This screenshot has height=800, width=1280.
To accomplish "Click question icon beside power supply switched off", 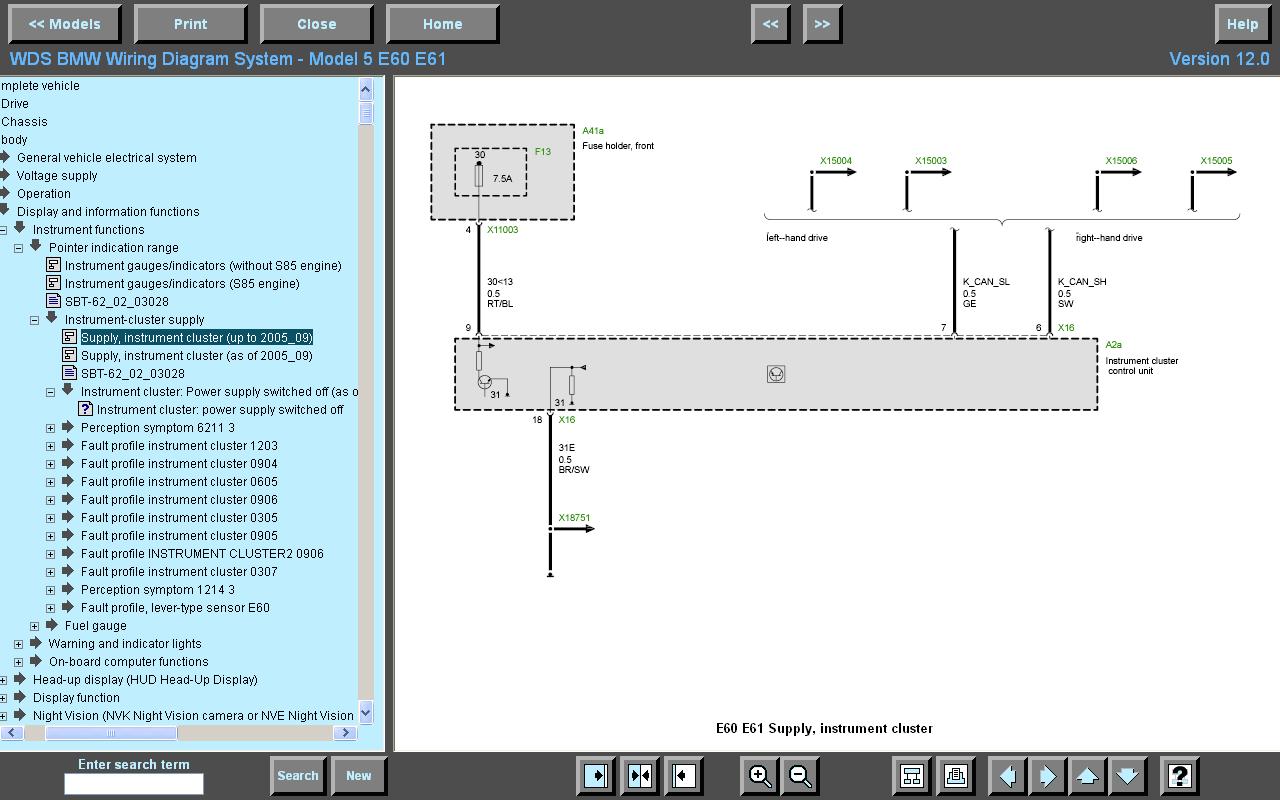I will coord(86,409).
